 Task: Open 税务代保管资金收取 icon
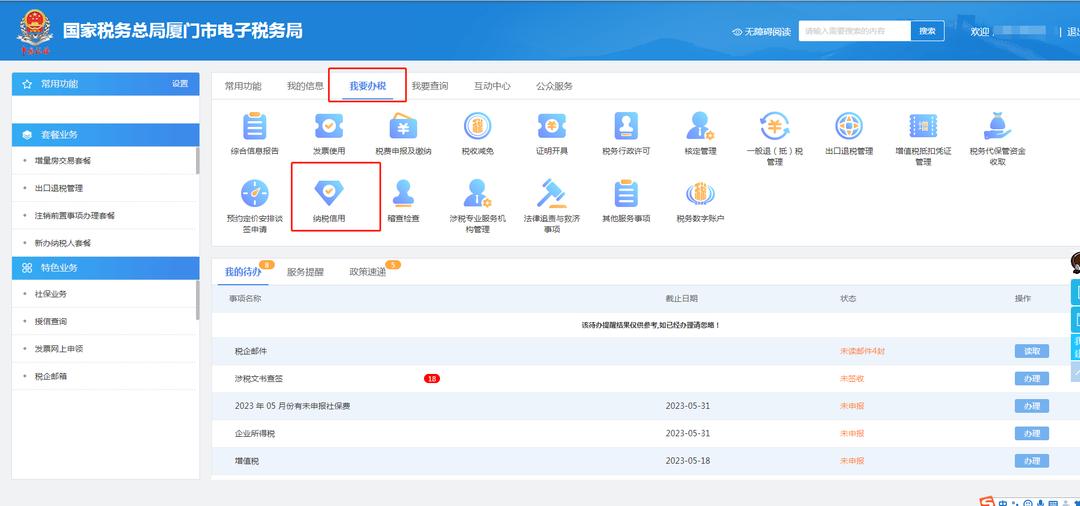[x=997, y=127]
